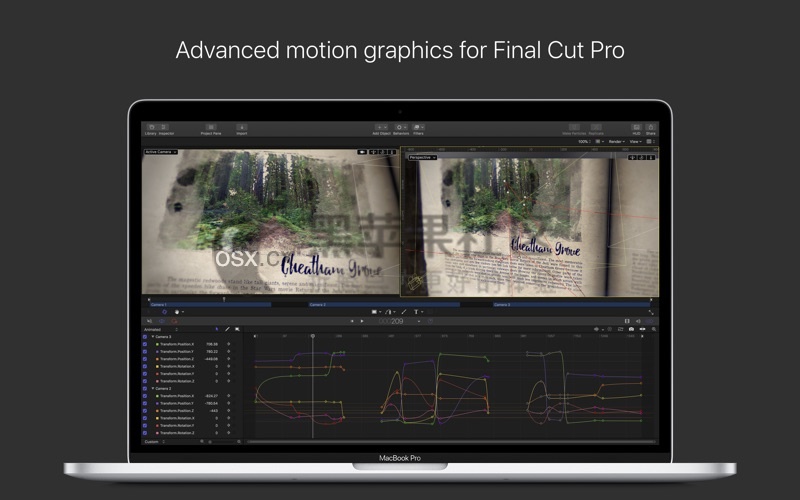Viewport: 800px width, 500px height.
Task: Uncheck Camera 2 Transform.Rotation.Z checkbox
Action: [x=145, y=433]
